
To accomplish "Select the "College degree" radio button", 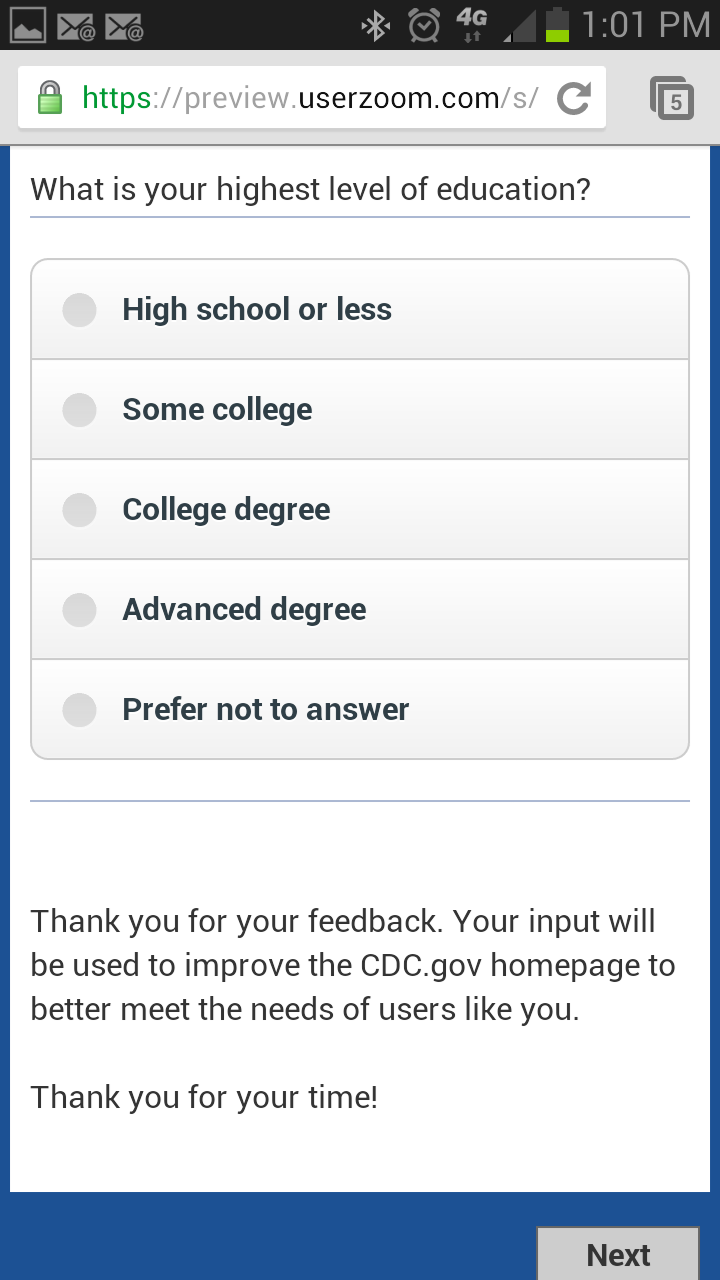I will 80,510.
